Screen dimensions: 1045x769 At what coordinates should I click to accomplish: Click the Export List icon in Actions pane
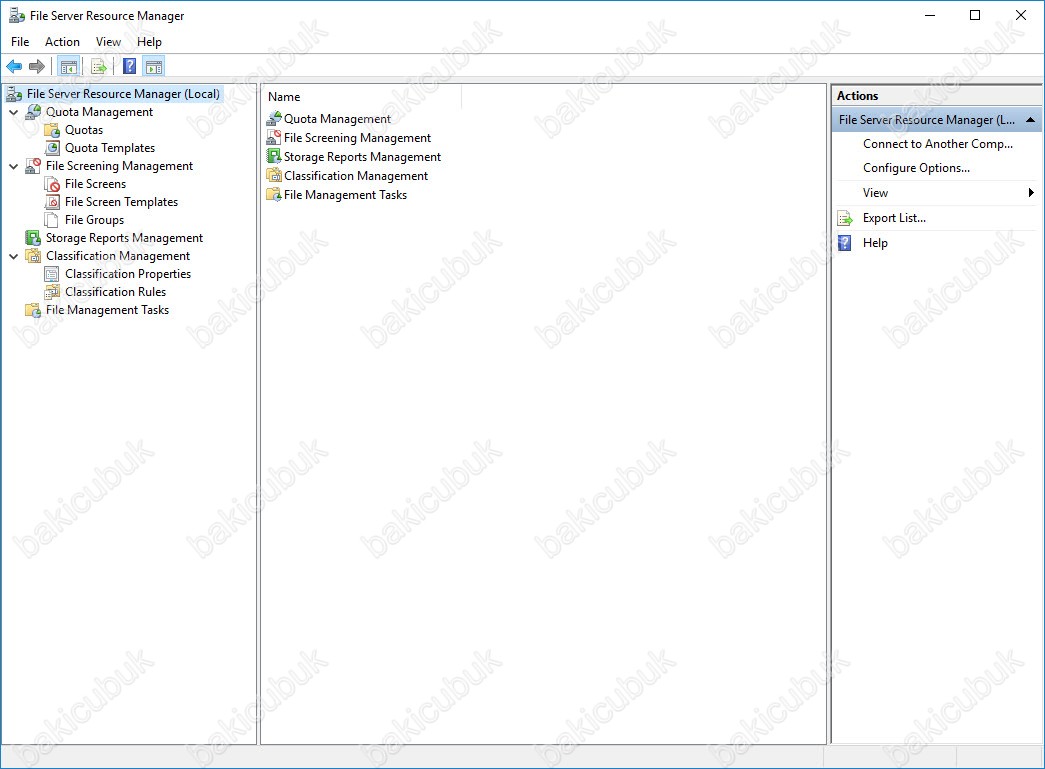(x=845, y=219)
